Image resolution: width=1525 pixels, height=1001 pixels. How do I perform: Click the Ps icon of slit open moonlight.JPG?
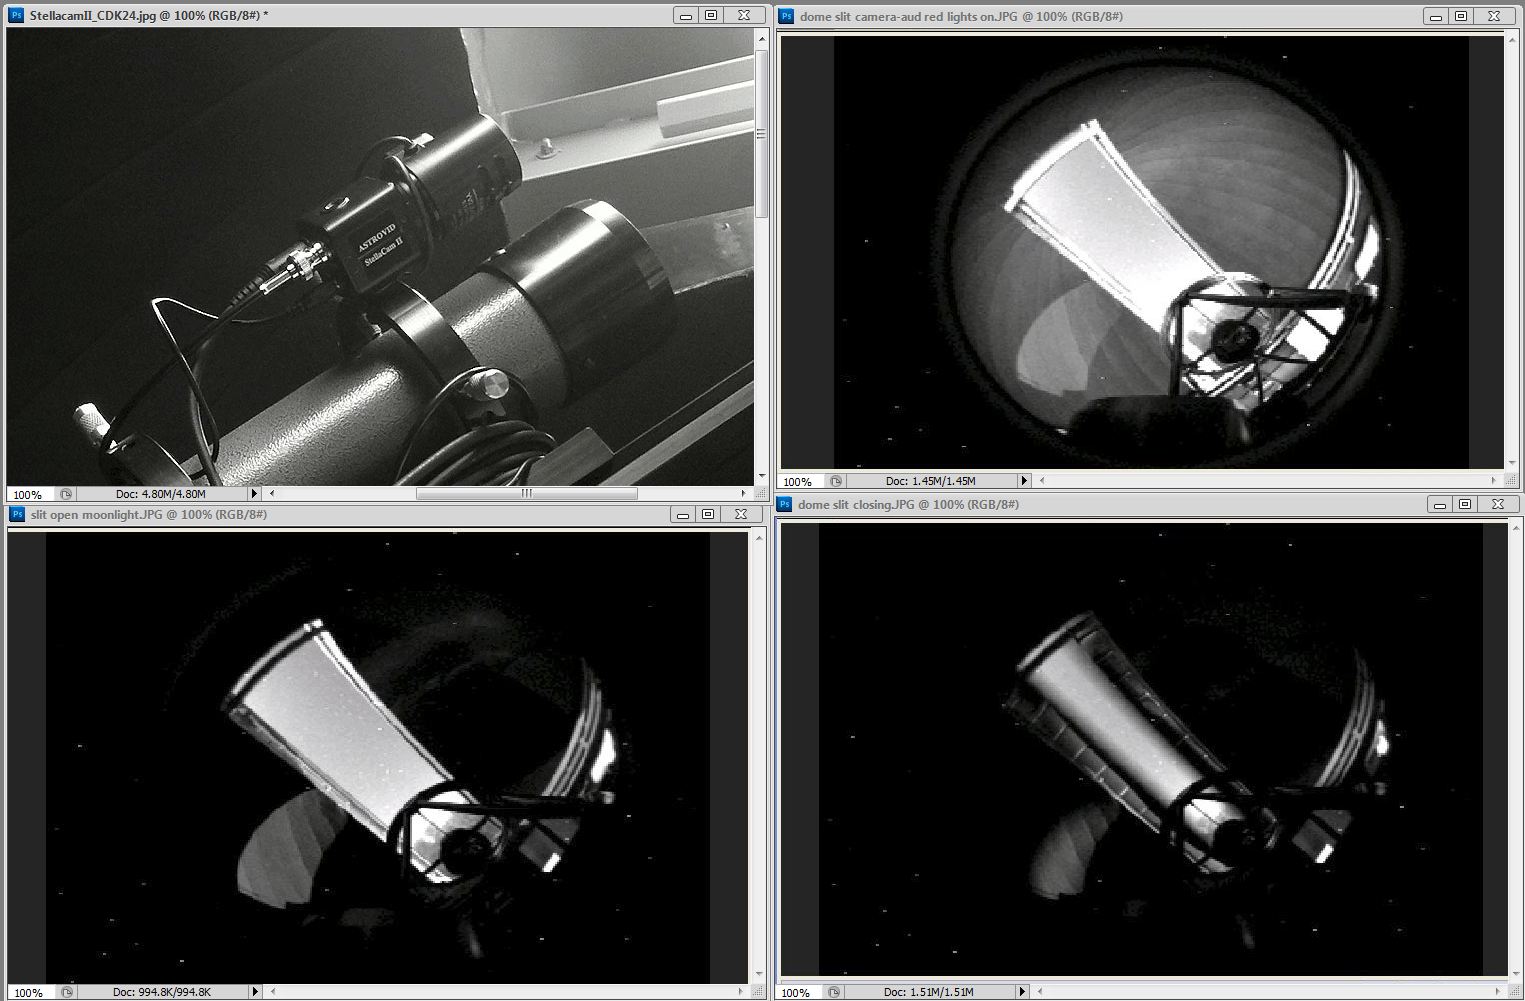coord(16,515)
